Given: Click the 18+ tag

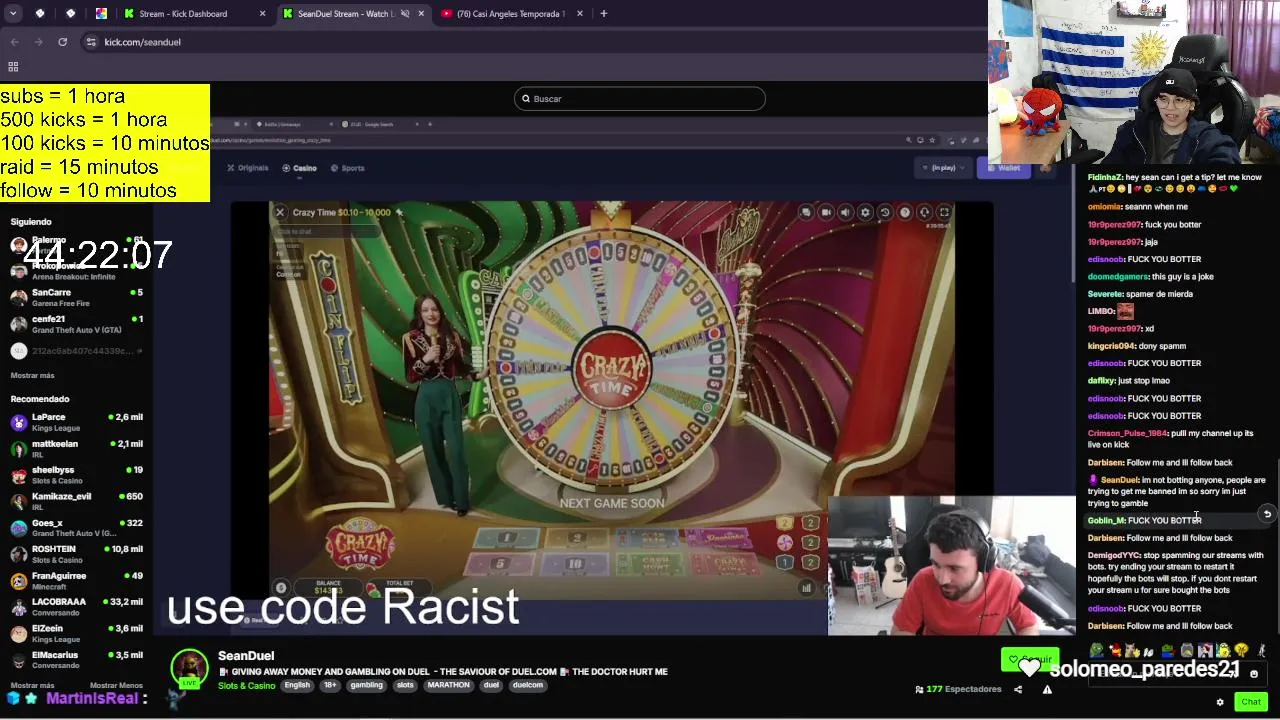Looking at the screenshot, I should coord(330,686).
